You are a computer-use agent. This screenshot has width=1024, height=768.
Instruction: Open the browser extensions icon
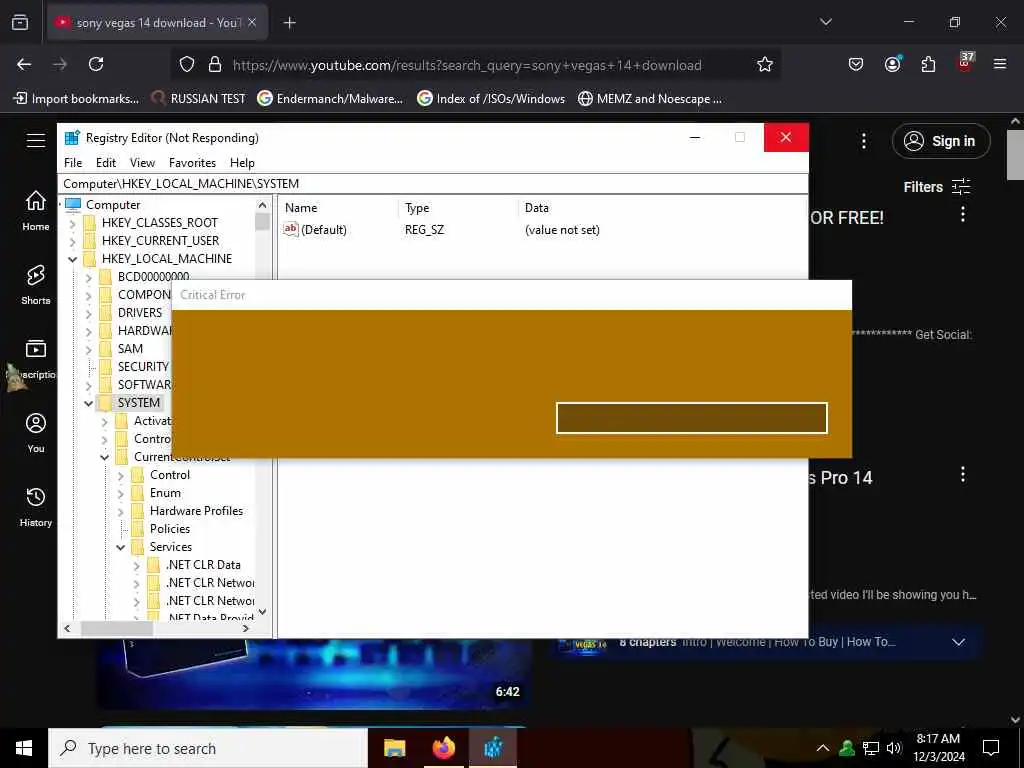tap(928, 64)
